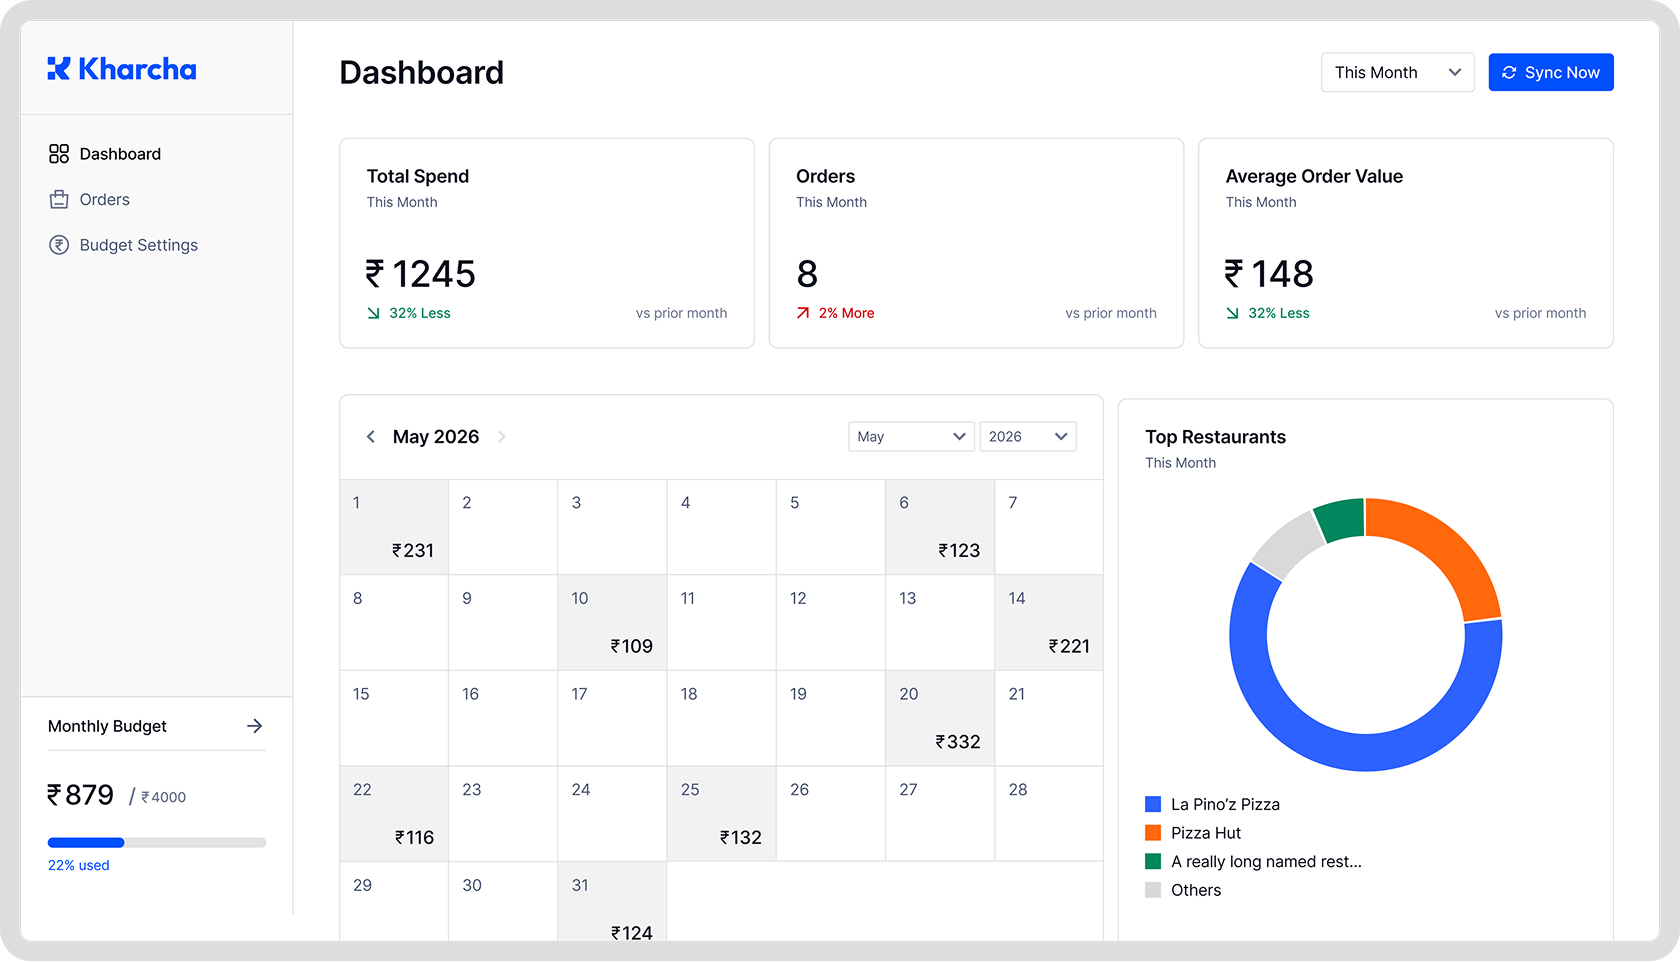Click the Sync Now button

pyautogui.click(x=1551, y=73)
